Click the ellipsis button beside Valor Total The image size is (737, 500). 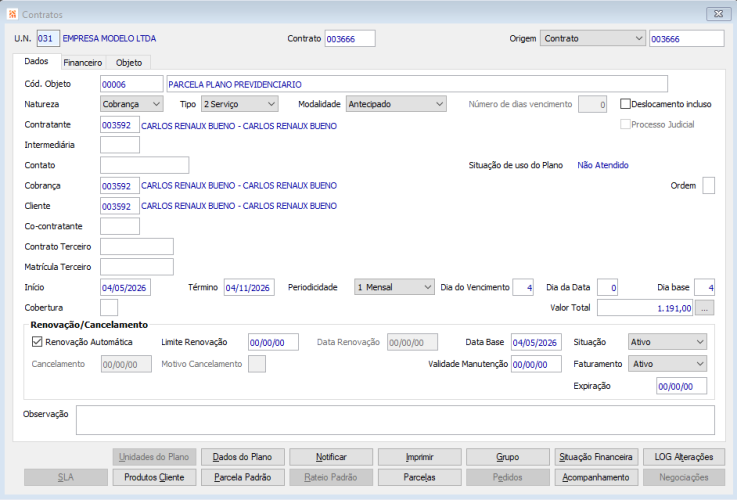pos(704,308)
